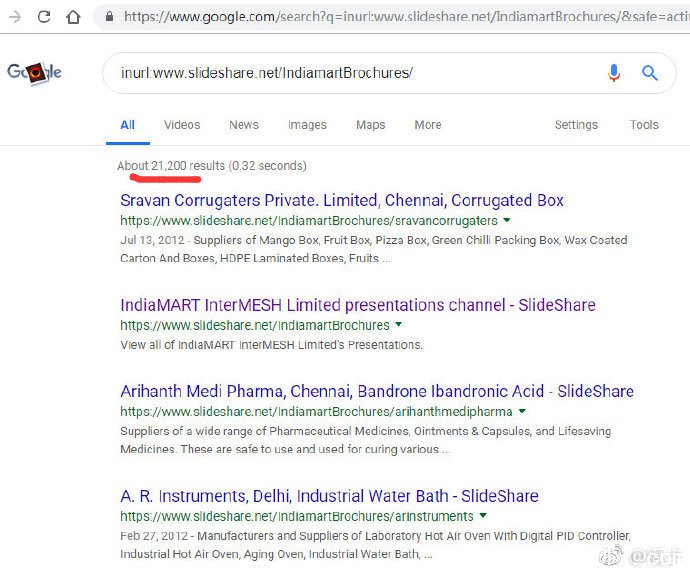690x573 pixels.
Task: Click the browser forward arrow
Action: tap(15, 17)
